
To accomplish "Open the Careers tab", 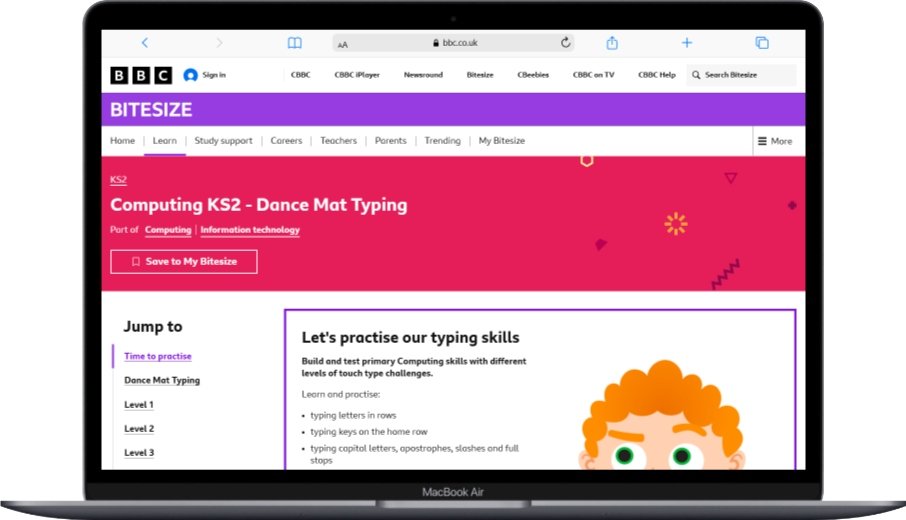I will [286, 140].
